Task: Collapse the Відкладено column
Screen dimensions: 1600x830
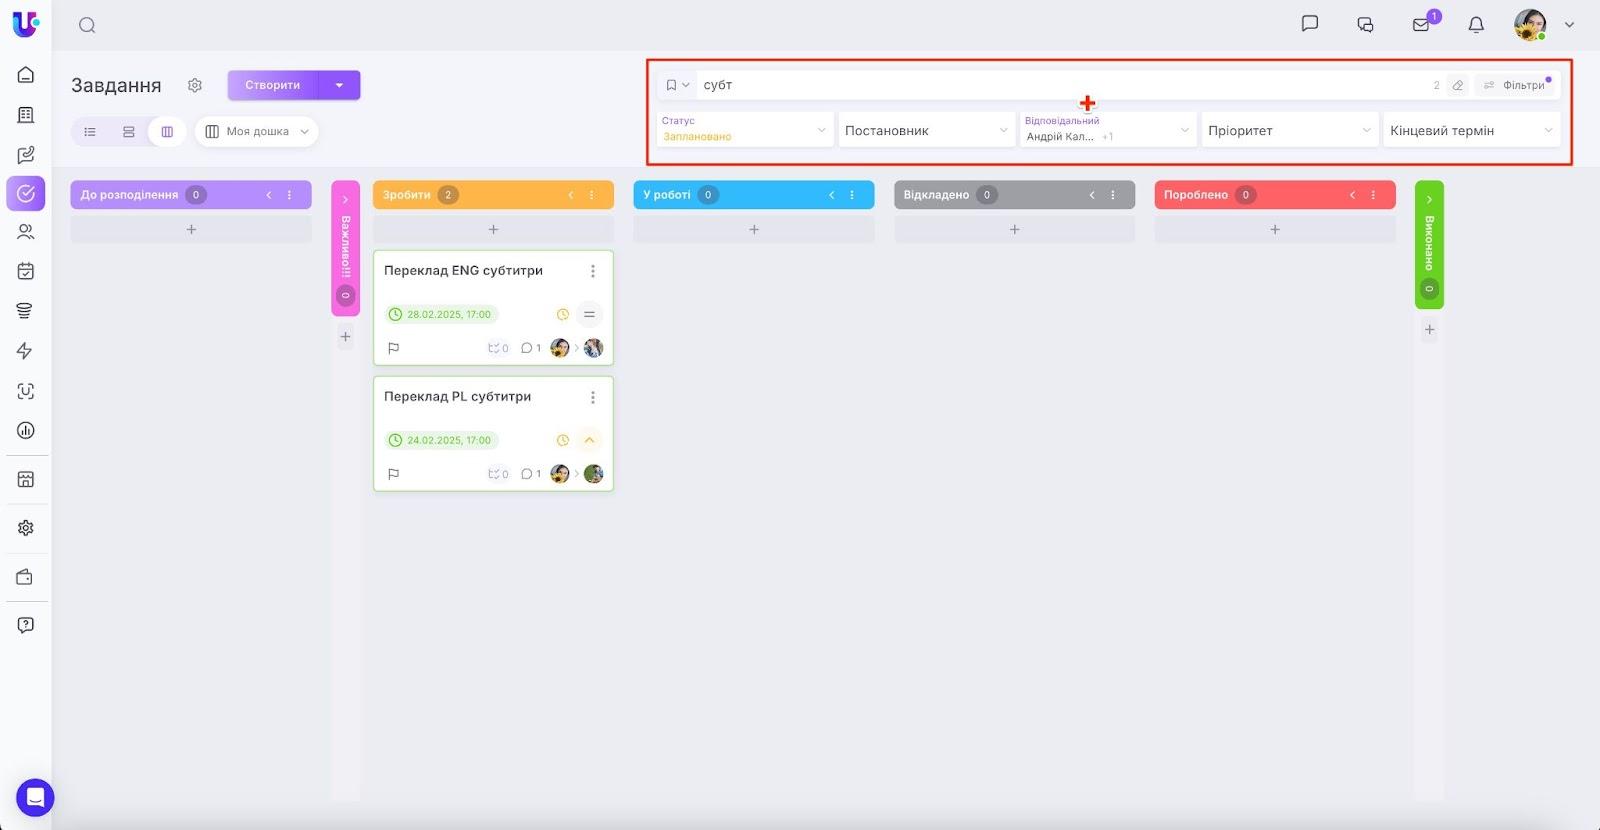Action: (x=1092, y=195)
